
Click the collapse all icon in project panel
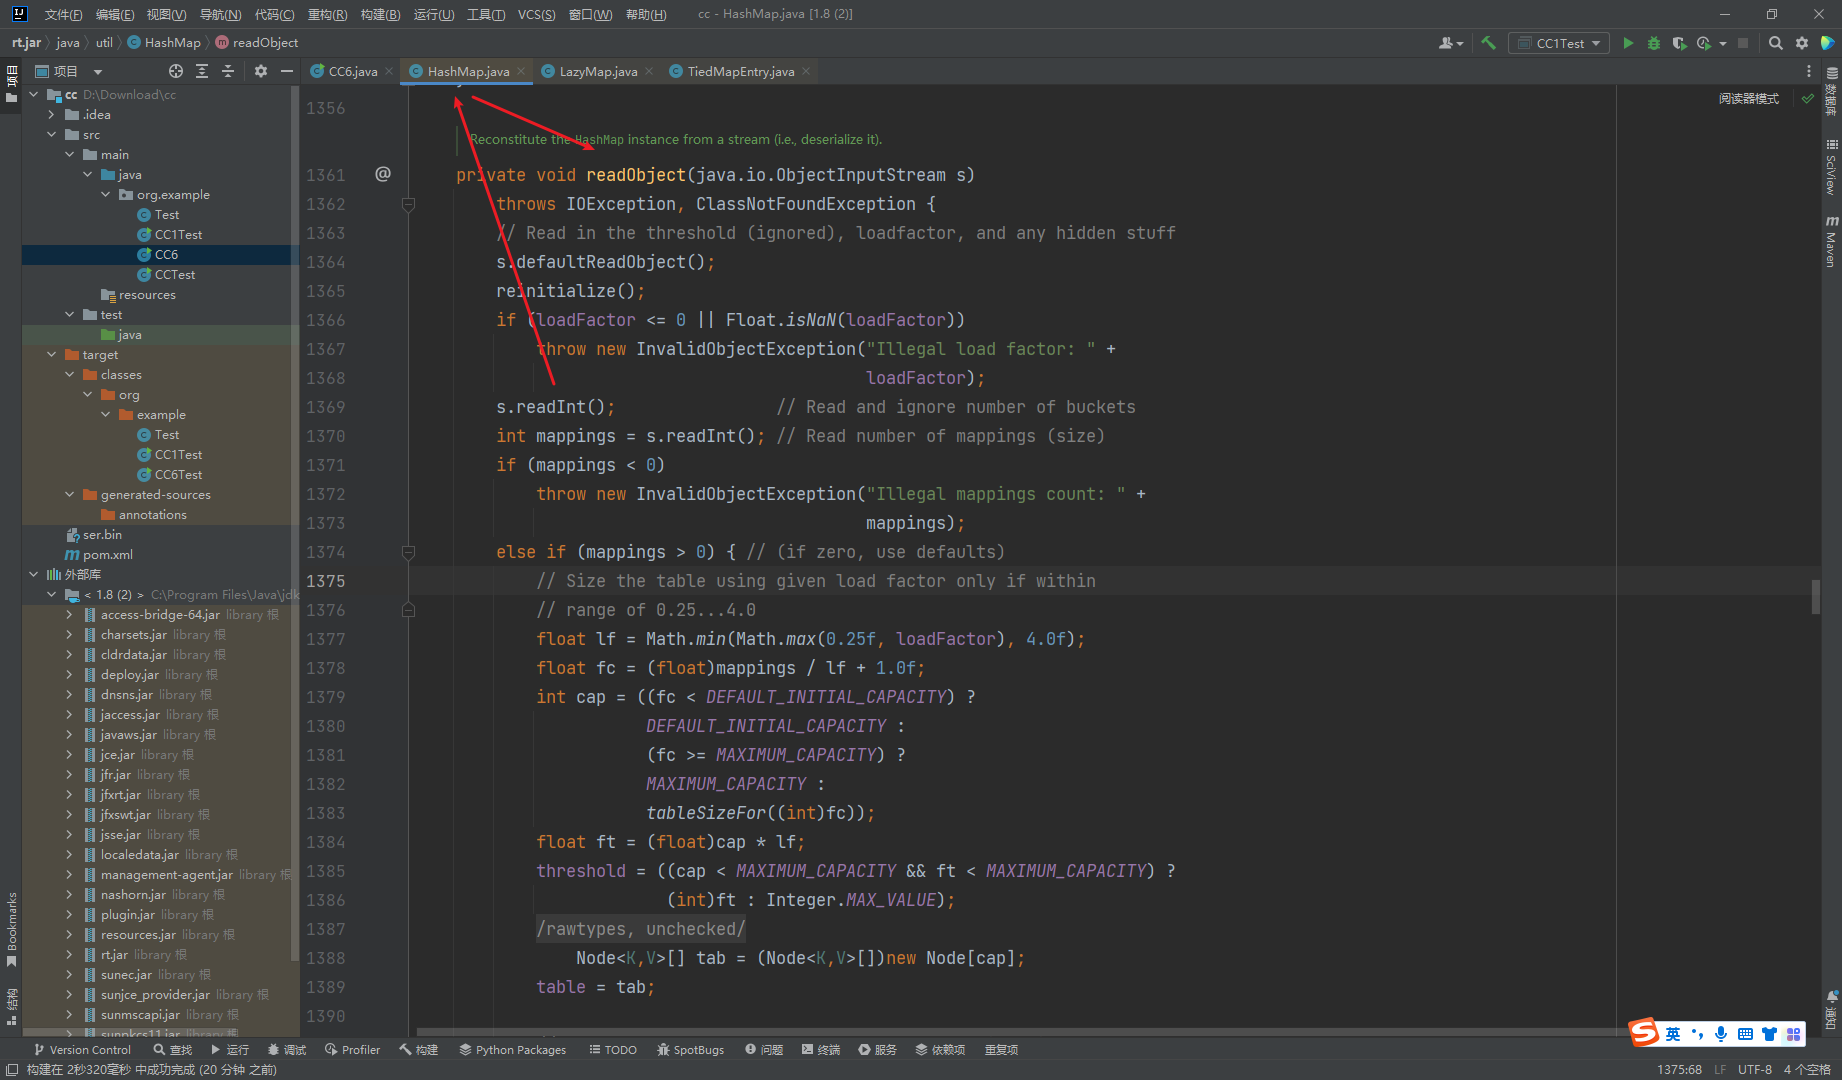pyautogui.click(x=228, y=71)
